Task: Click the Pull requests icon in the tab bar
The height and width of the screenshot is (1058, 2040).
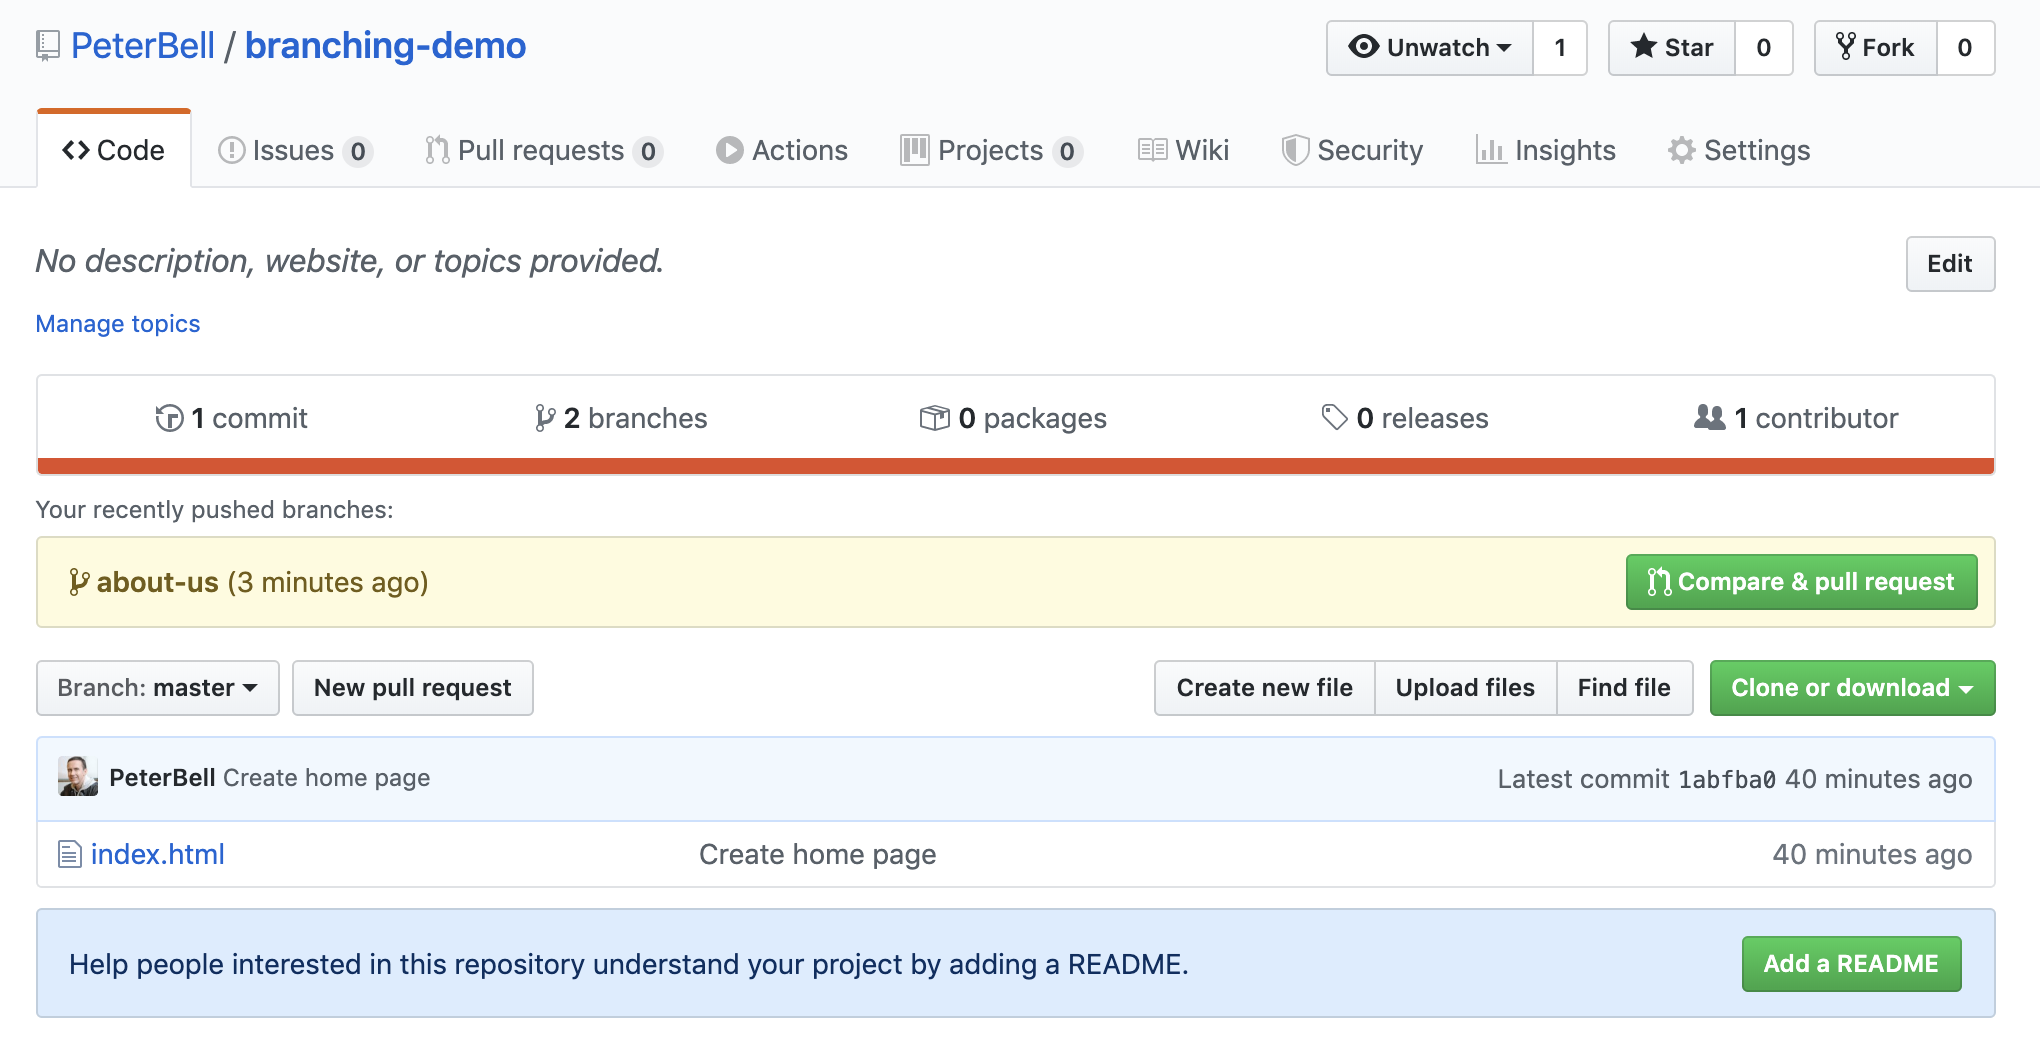Action: [437, 150]
